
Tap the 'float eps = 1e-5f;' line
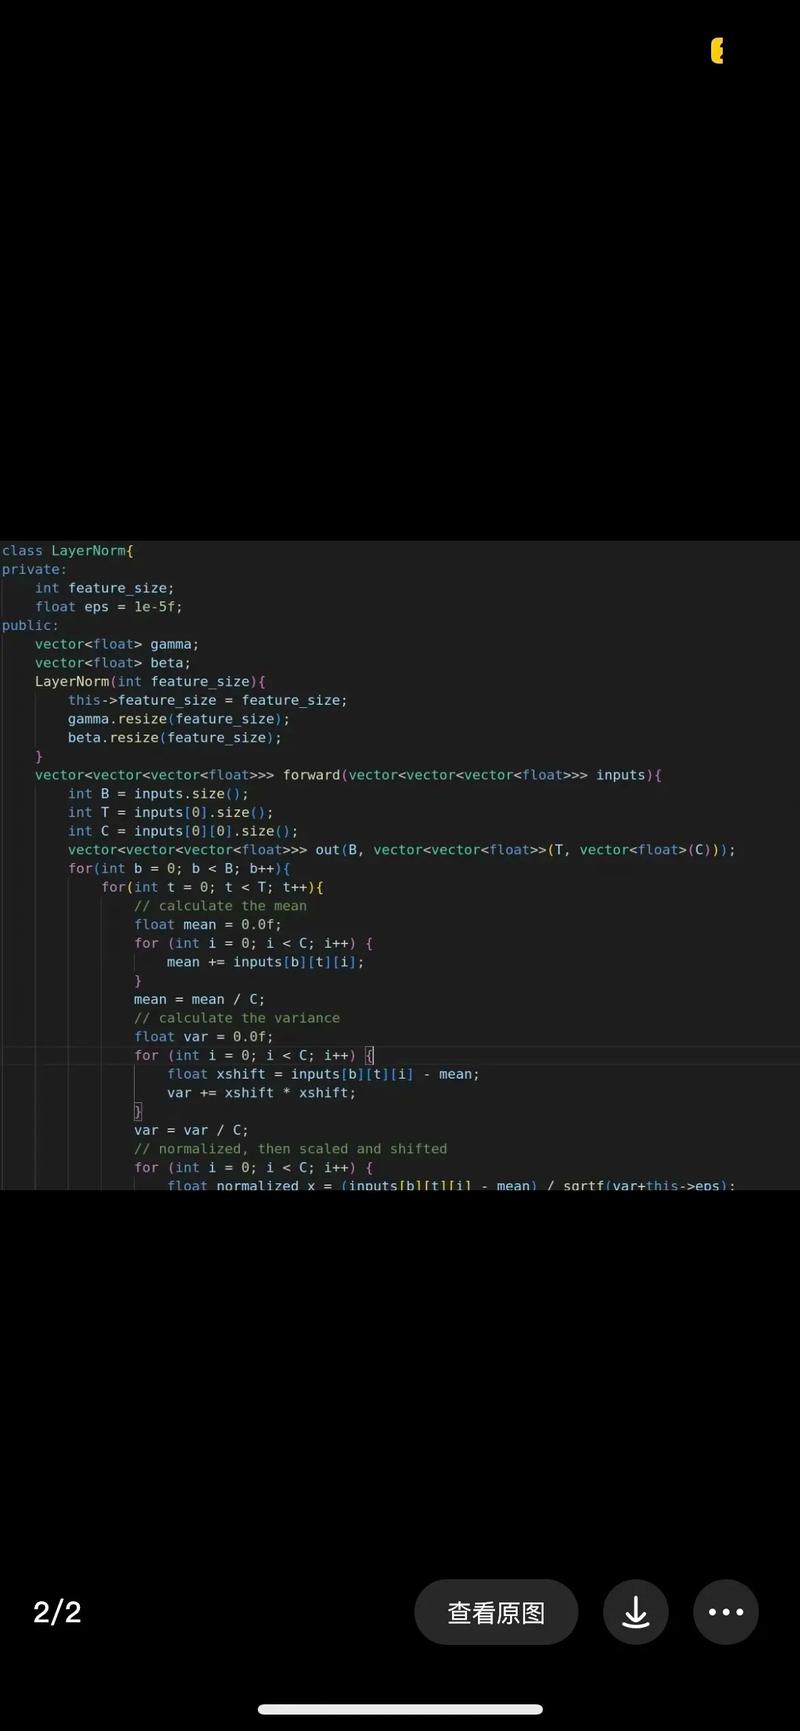click(x=109, y=607)
